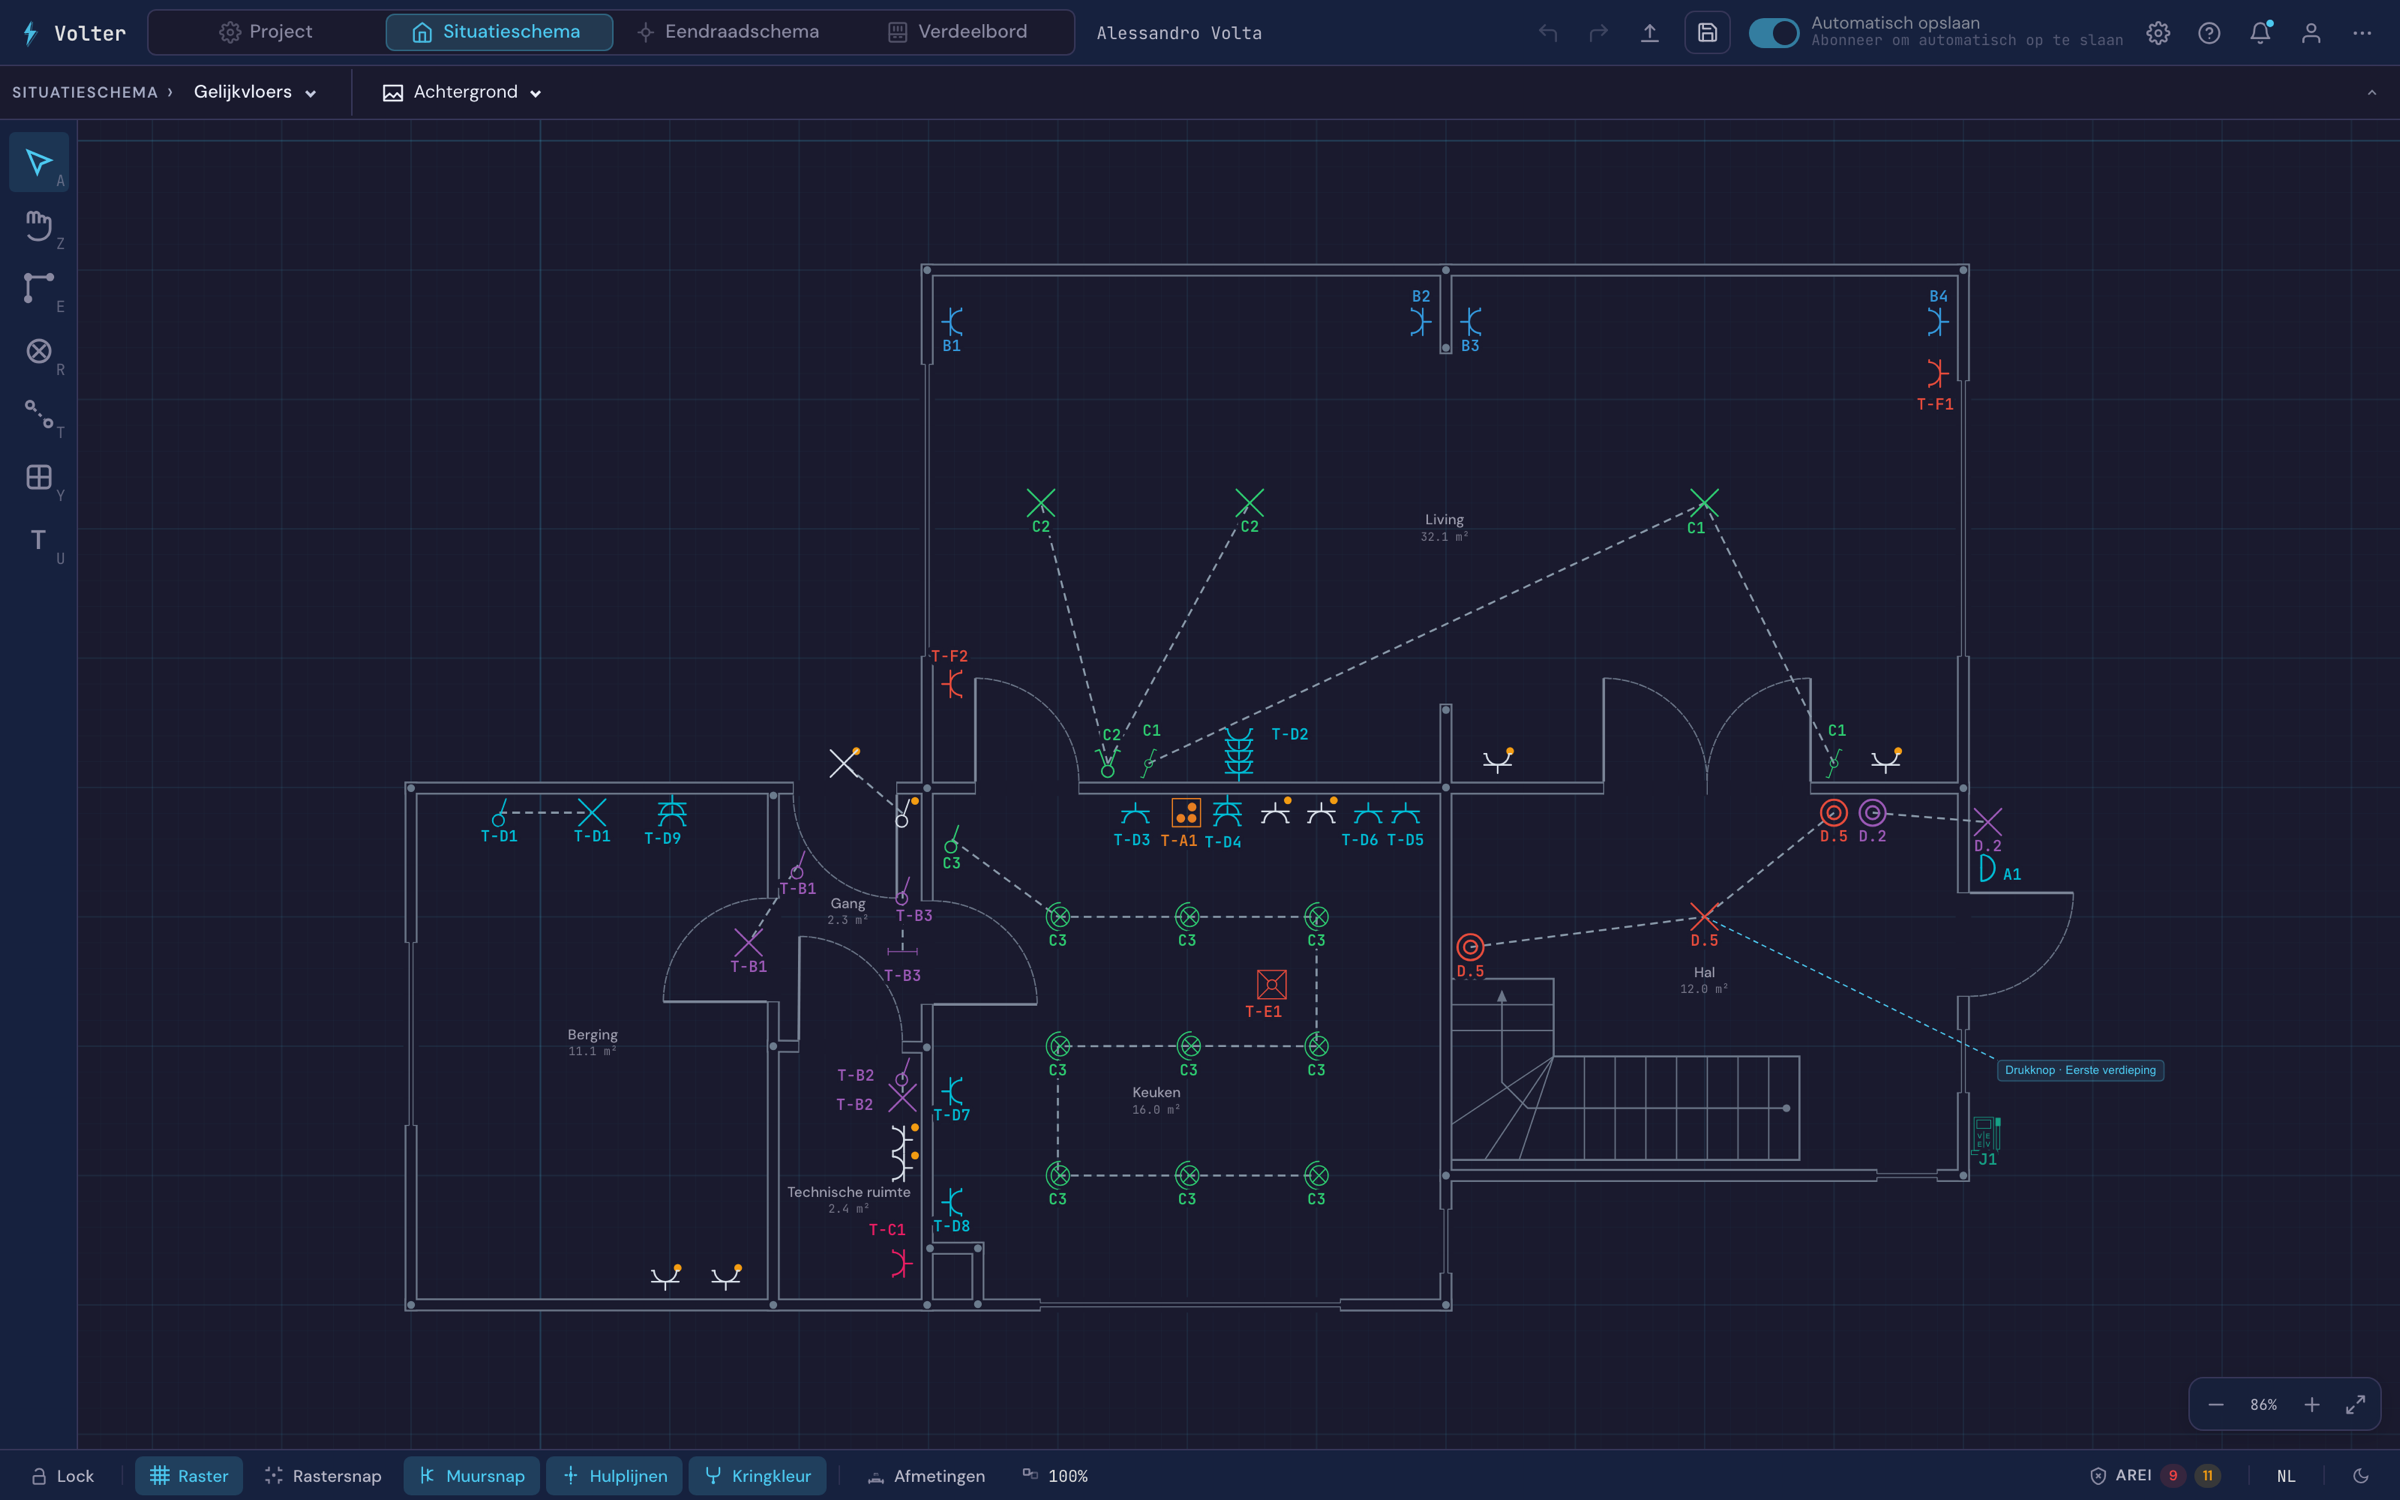Click the redo arrow
Screen dimensions: 2400x1500
pos(1599,32)
